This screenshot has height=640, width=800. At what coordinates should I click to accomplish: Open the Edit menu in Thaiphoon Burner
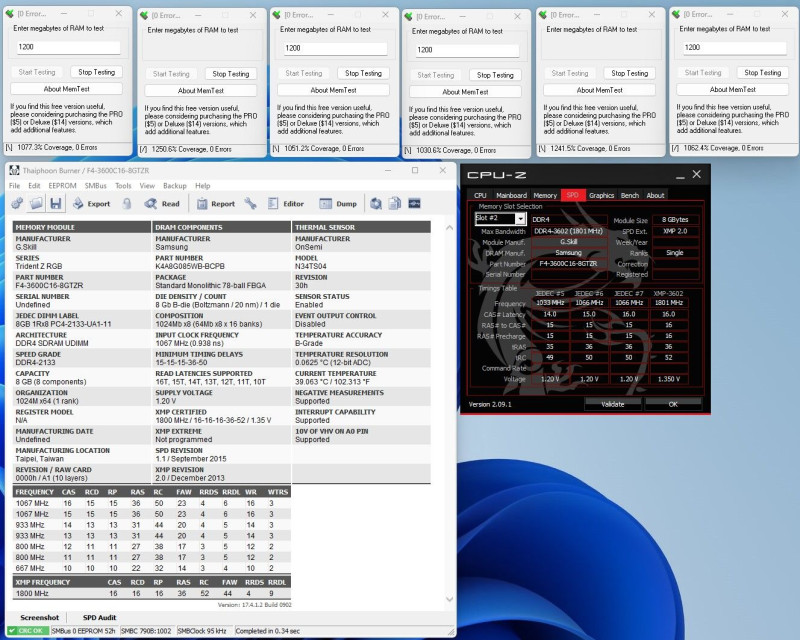[x=34, y=186]
